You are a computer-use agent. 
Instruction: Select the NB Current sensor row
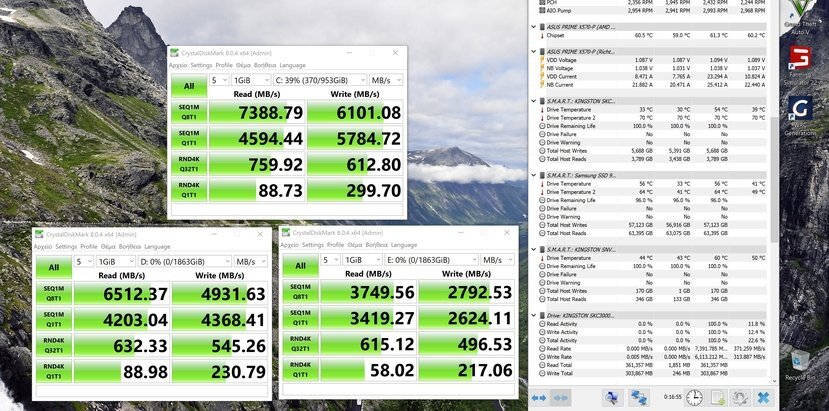tap(651, 85)
